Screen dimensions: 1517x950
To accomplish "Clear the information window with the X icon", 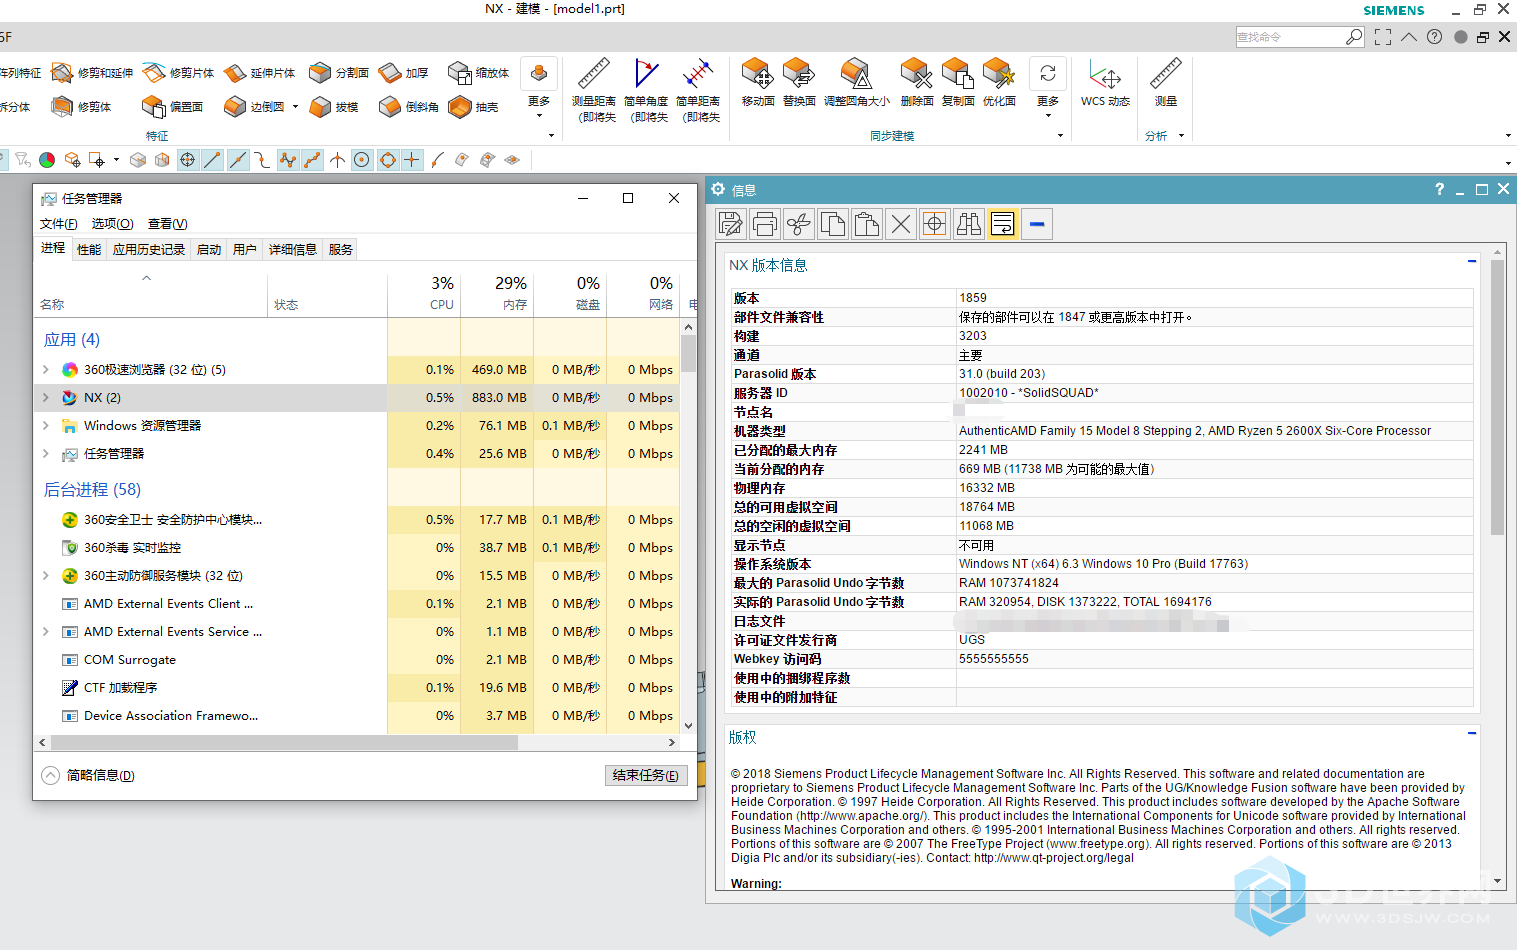I will click(x=901, y=224).
